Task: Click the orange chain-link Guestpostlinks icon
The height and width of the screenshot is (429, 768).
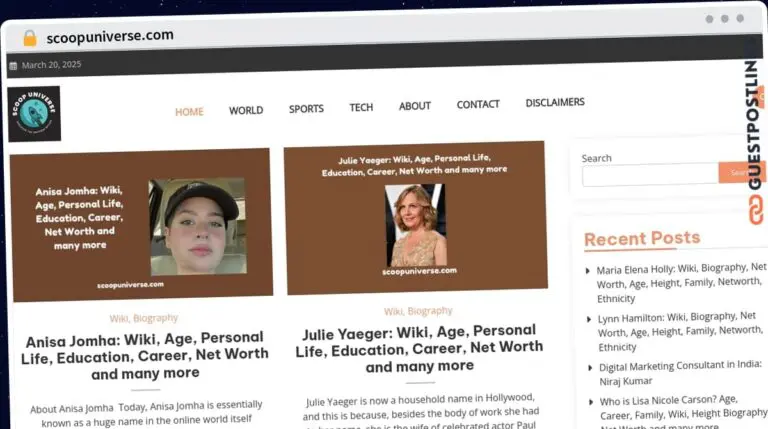Action: [x=756, y=210]
